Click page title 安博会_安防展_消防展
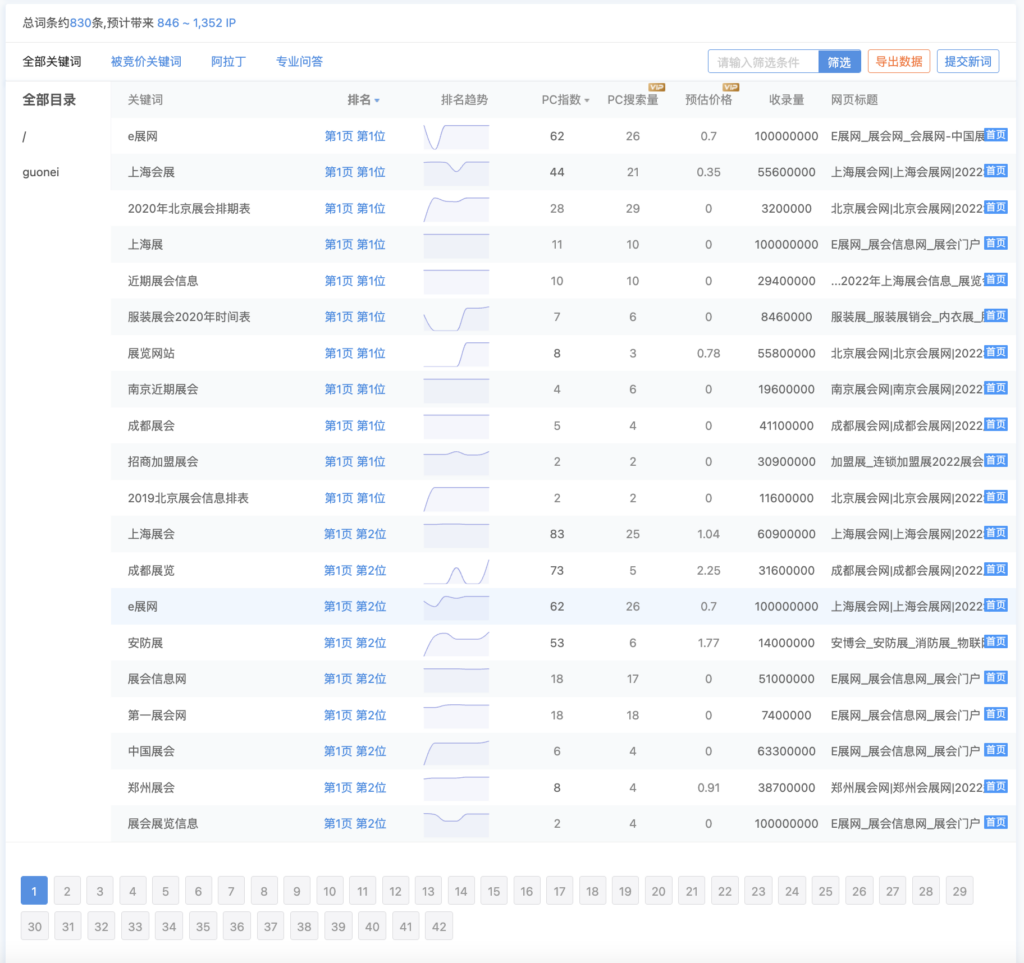 [907, 643]
